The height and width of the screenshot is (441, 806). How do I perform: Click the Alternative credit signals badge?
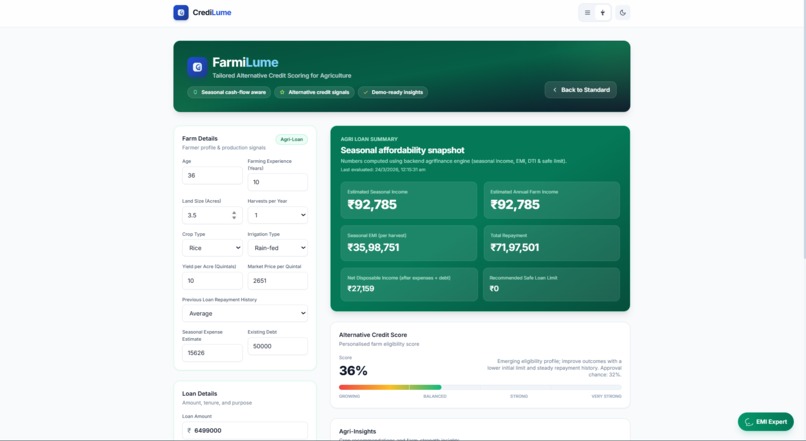[x=314, y=92]
